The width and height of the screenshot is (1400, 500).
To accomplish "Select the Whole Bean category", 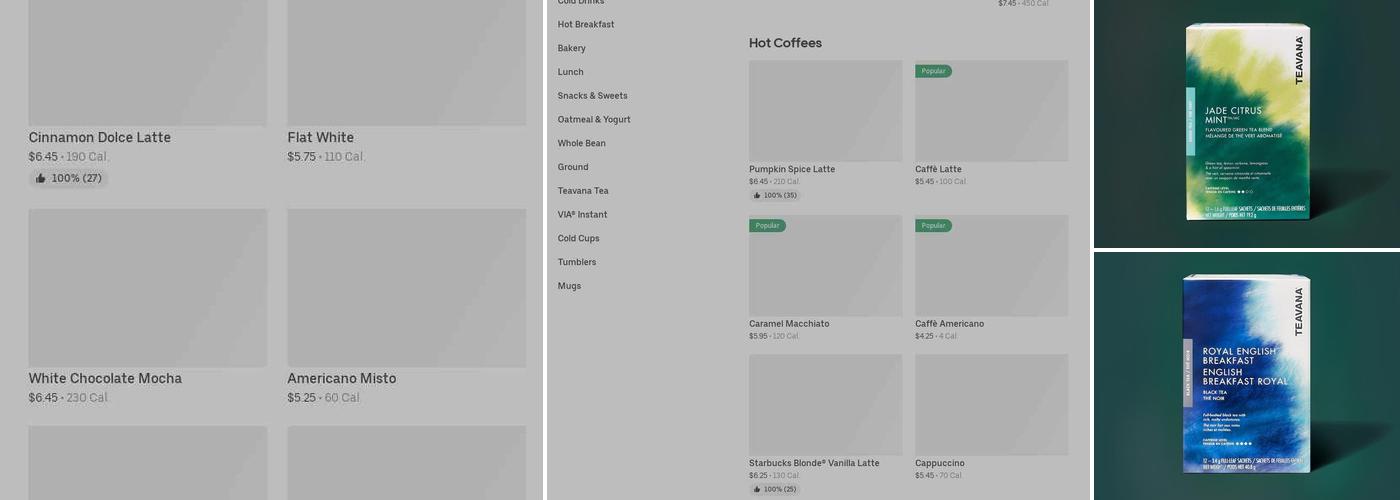I will 582,143.
